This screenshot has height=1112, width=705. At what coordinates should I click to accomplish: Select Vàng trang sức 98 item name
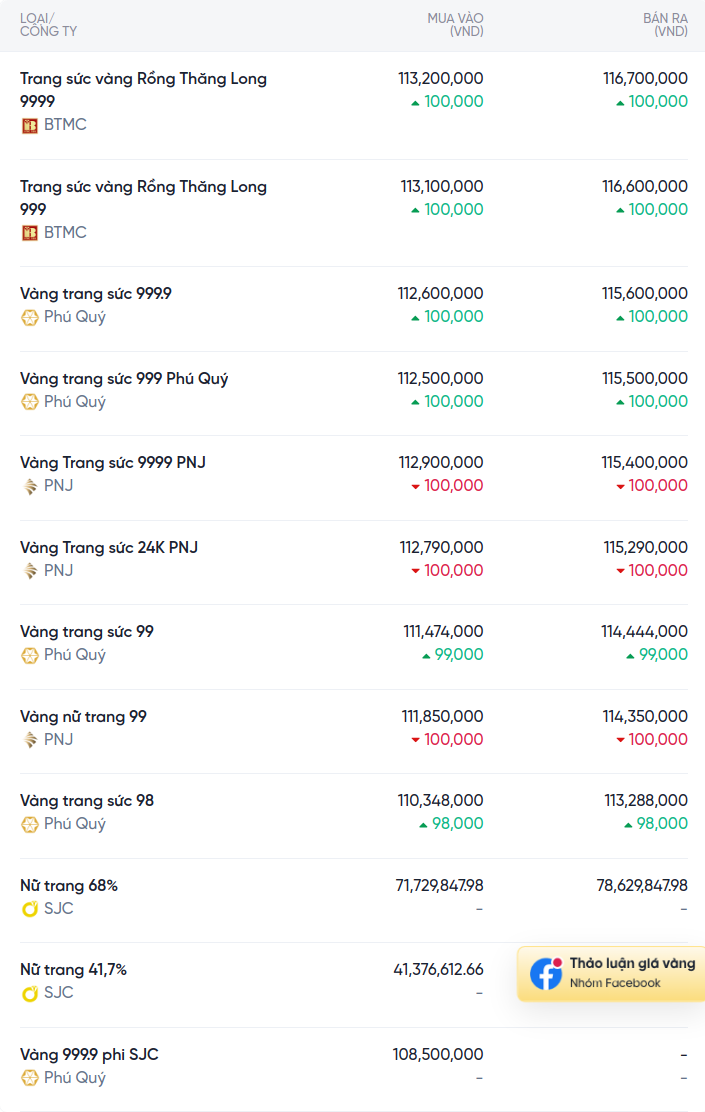click(x=87, y=801)
